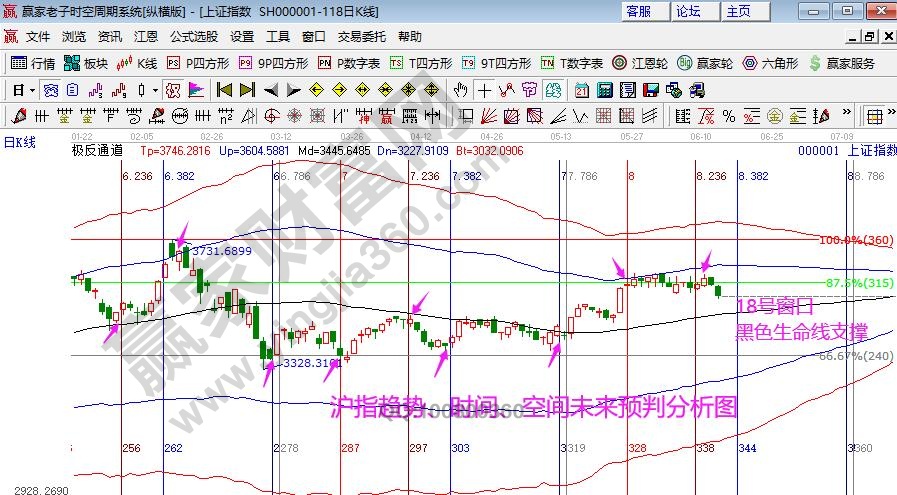Click the 论坛 forum button

pyautogui.click(x=688, y=11)
